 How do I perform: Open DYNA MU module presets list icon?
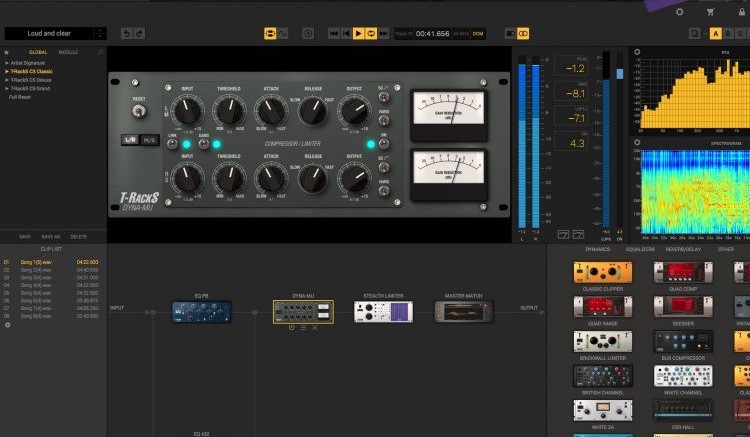pos(303,328)
